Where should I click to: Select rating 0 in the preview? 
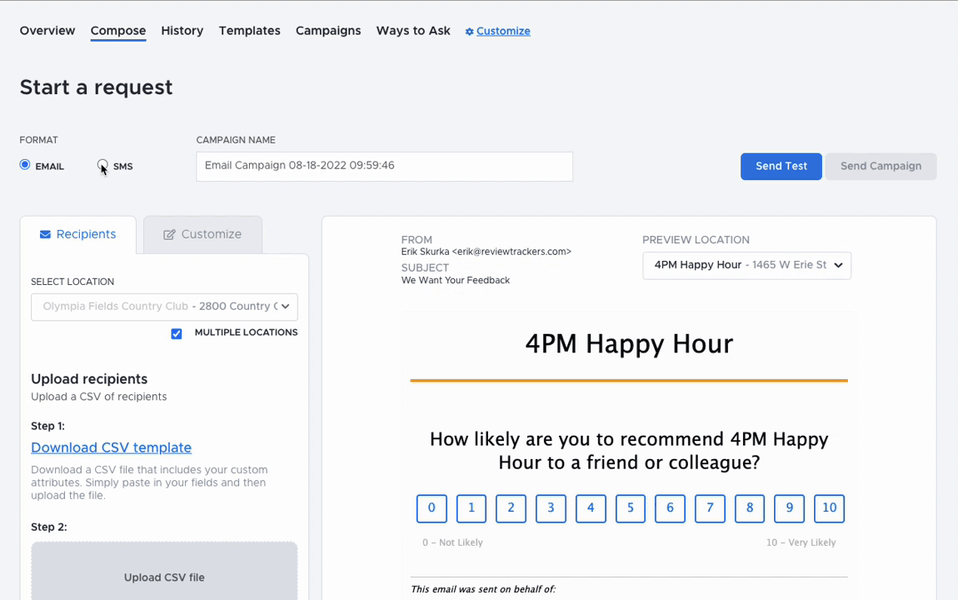(432, 508)
